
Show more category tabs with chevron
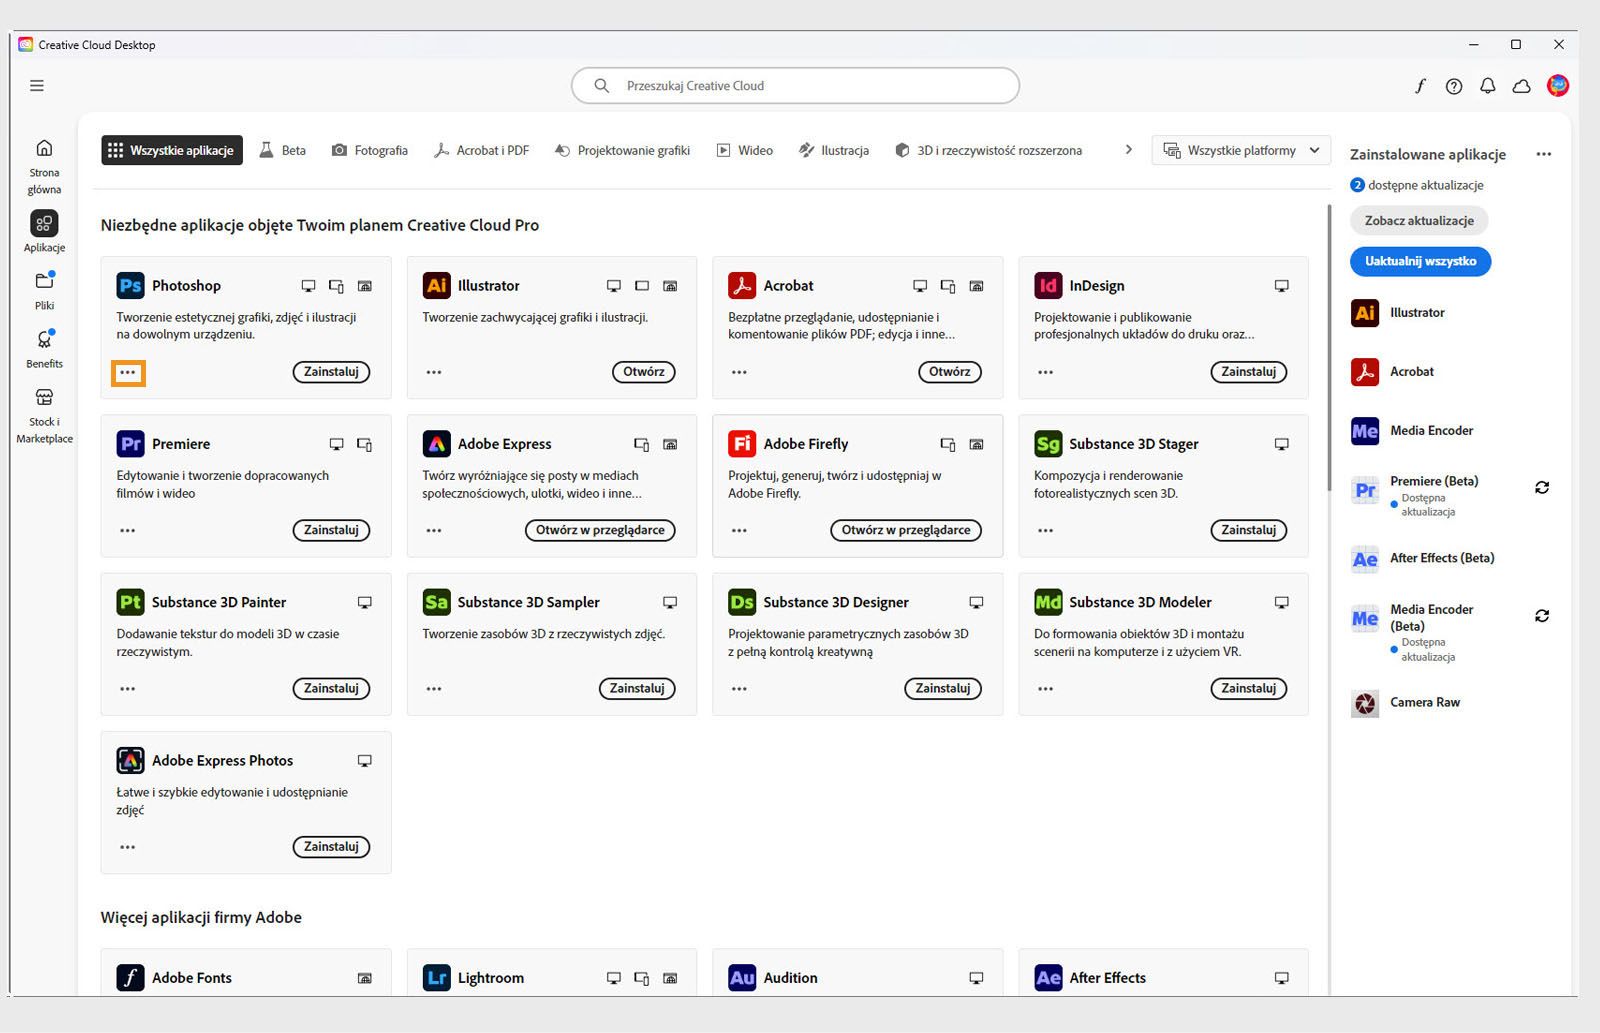click(x=1129, y=150)
